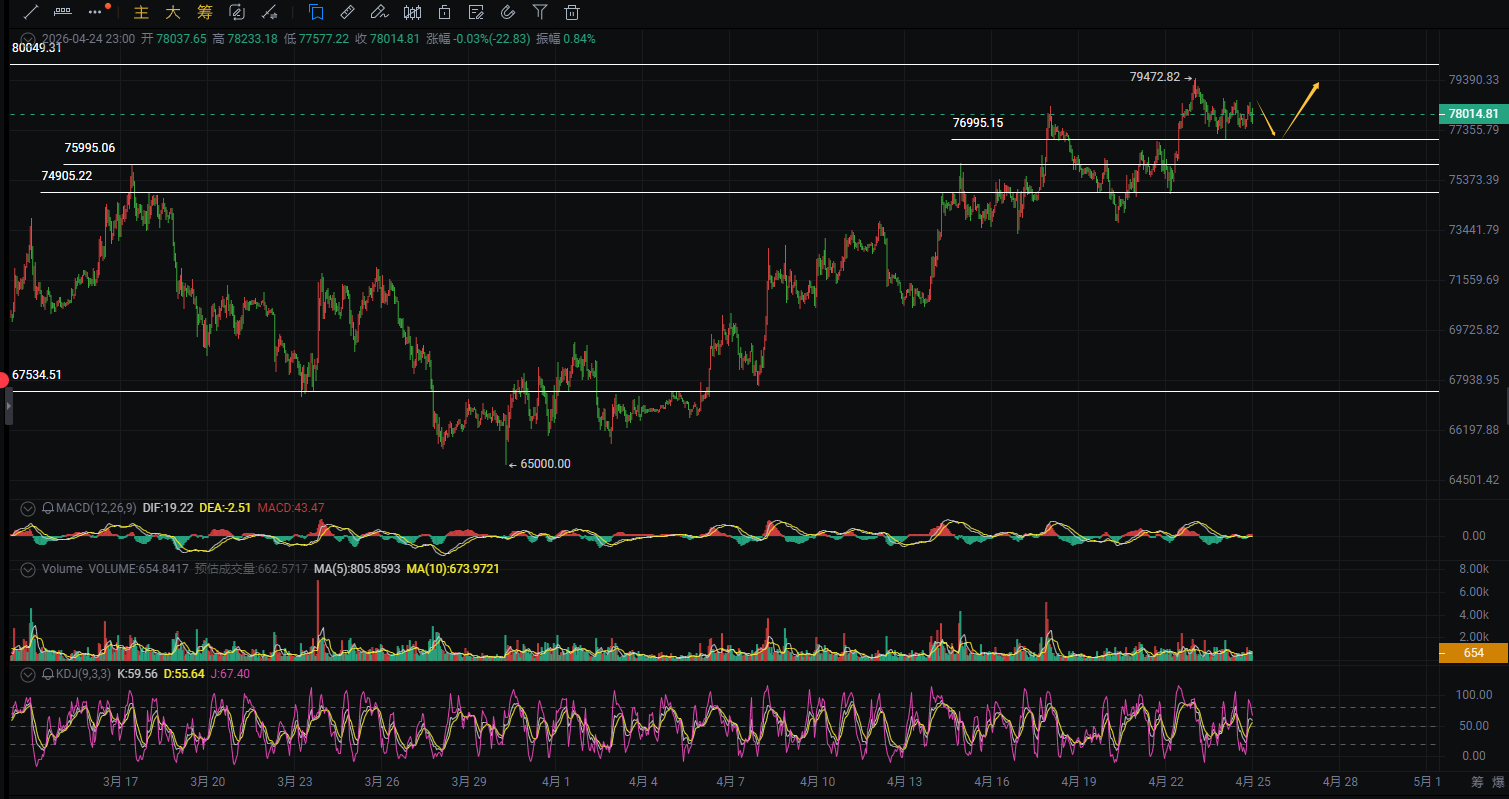Click the 筹 button at bottom right
This screenshot has height=799, width=1509.
[x=1477, y=781]
